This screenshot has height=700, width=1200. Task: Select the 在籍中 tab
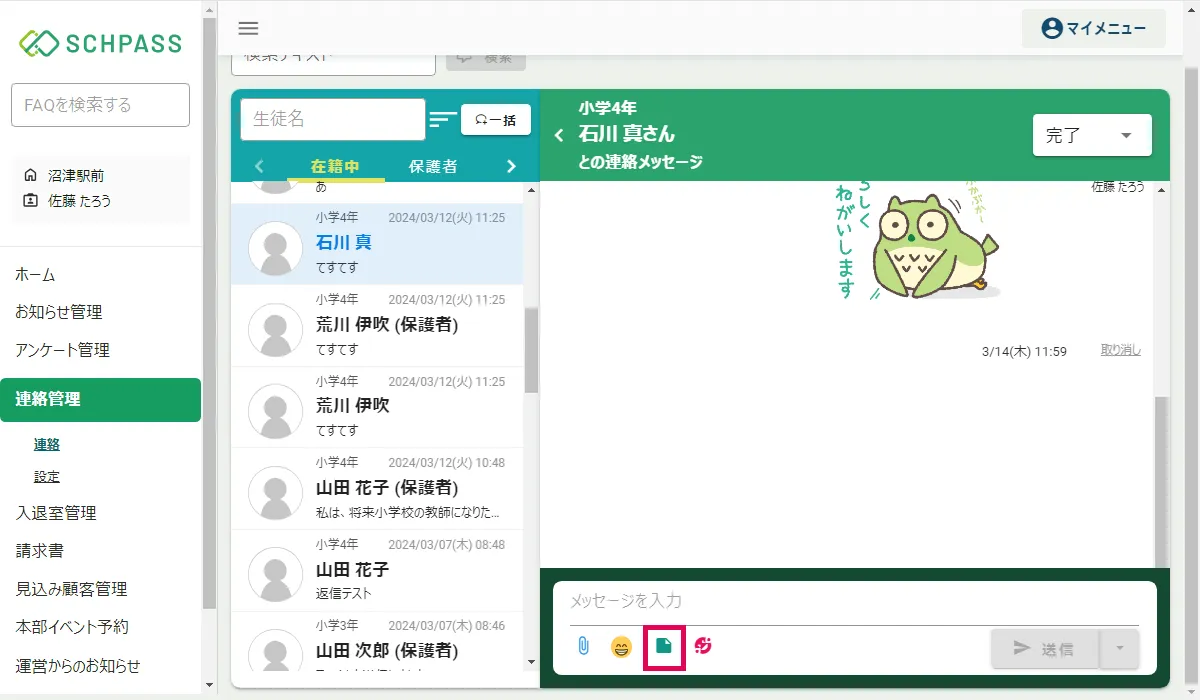[x=335, y=166]
